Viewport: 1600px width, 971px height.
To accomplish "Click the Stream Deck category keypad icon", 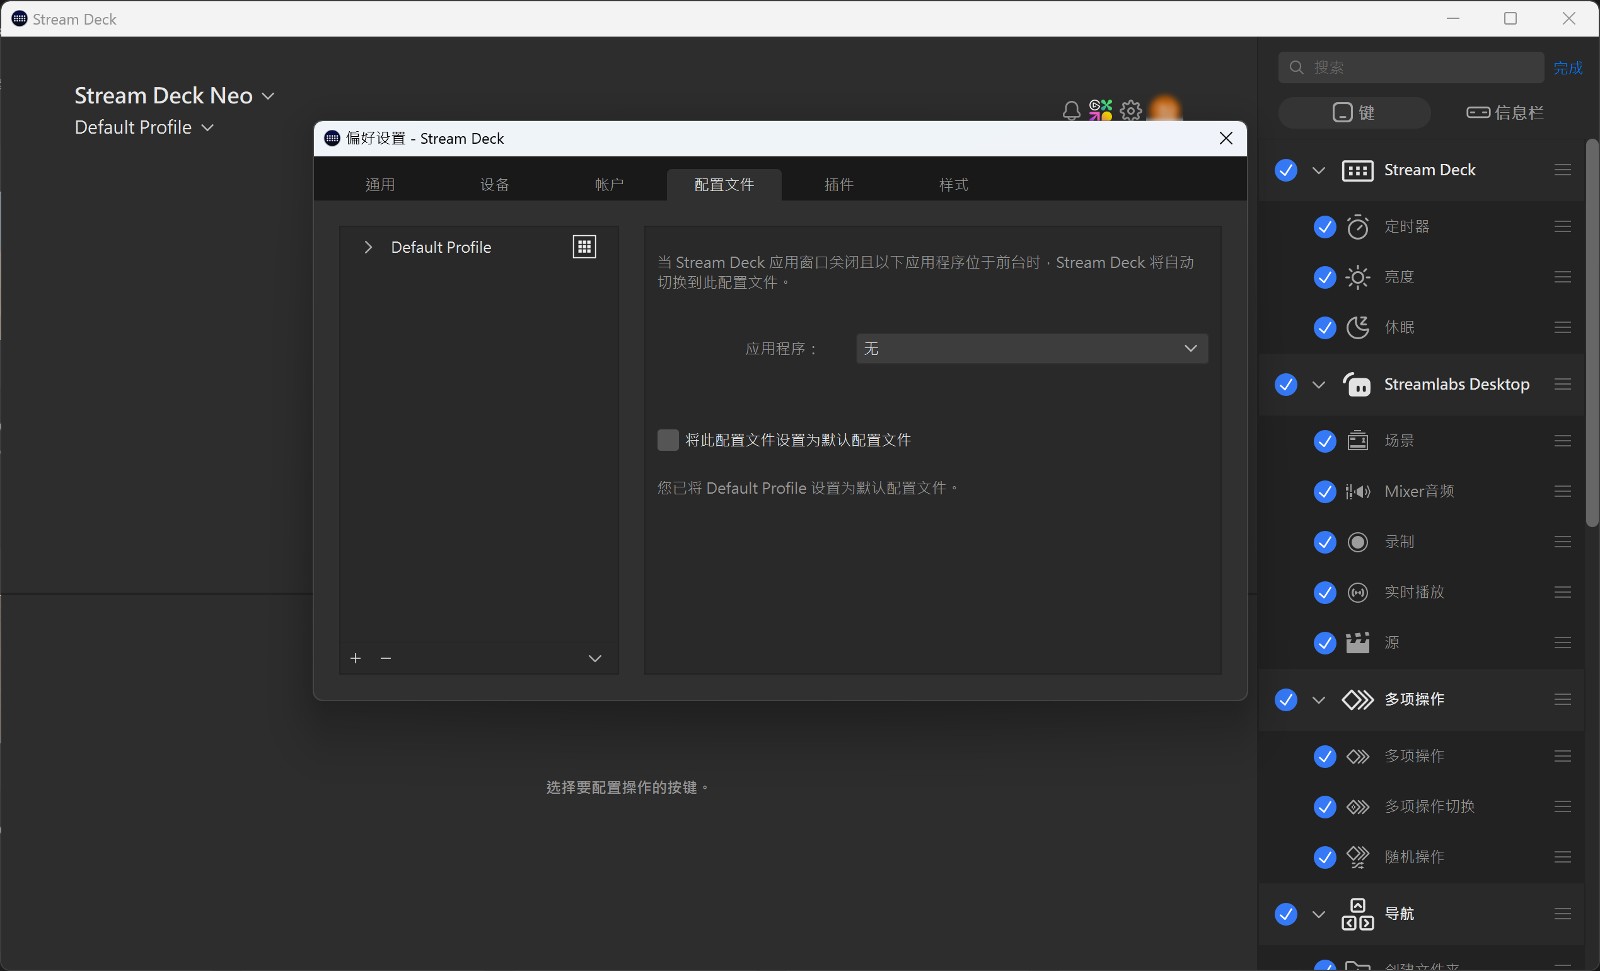I will click(1357, 171).
